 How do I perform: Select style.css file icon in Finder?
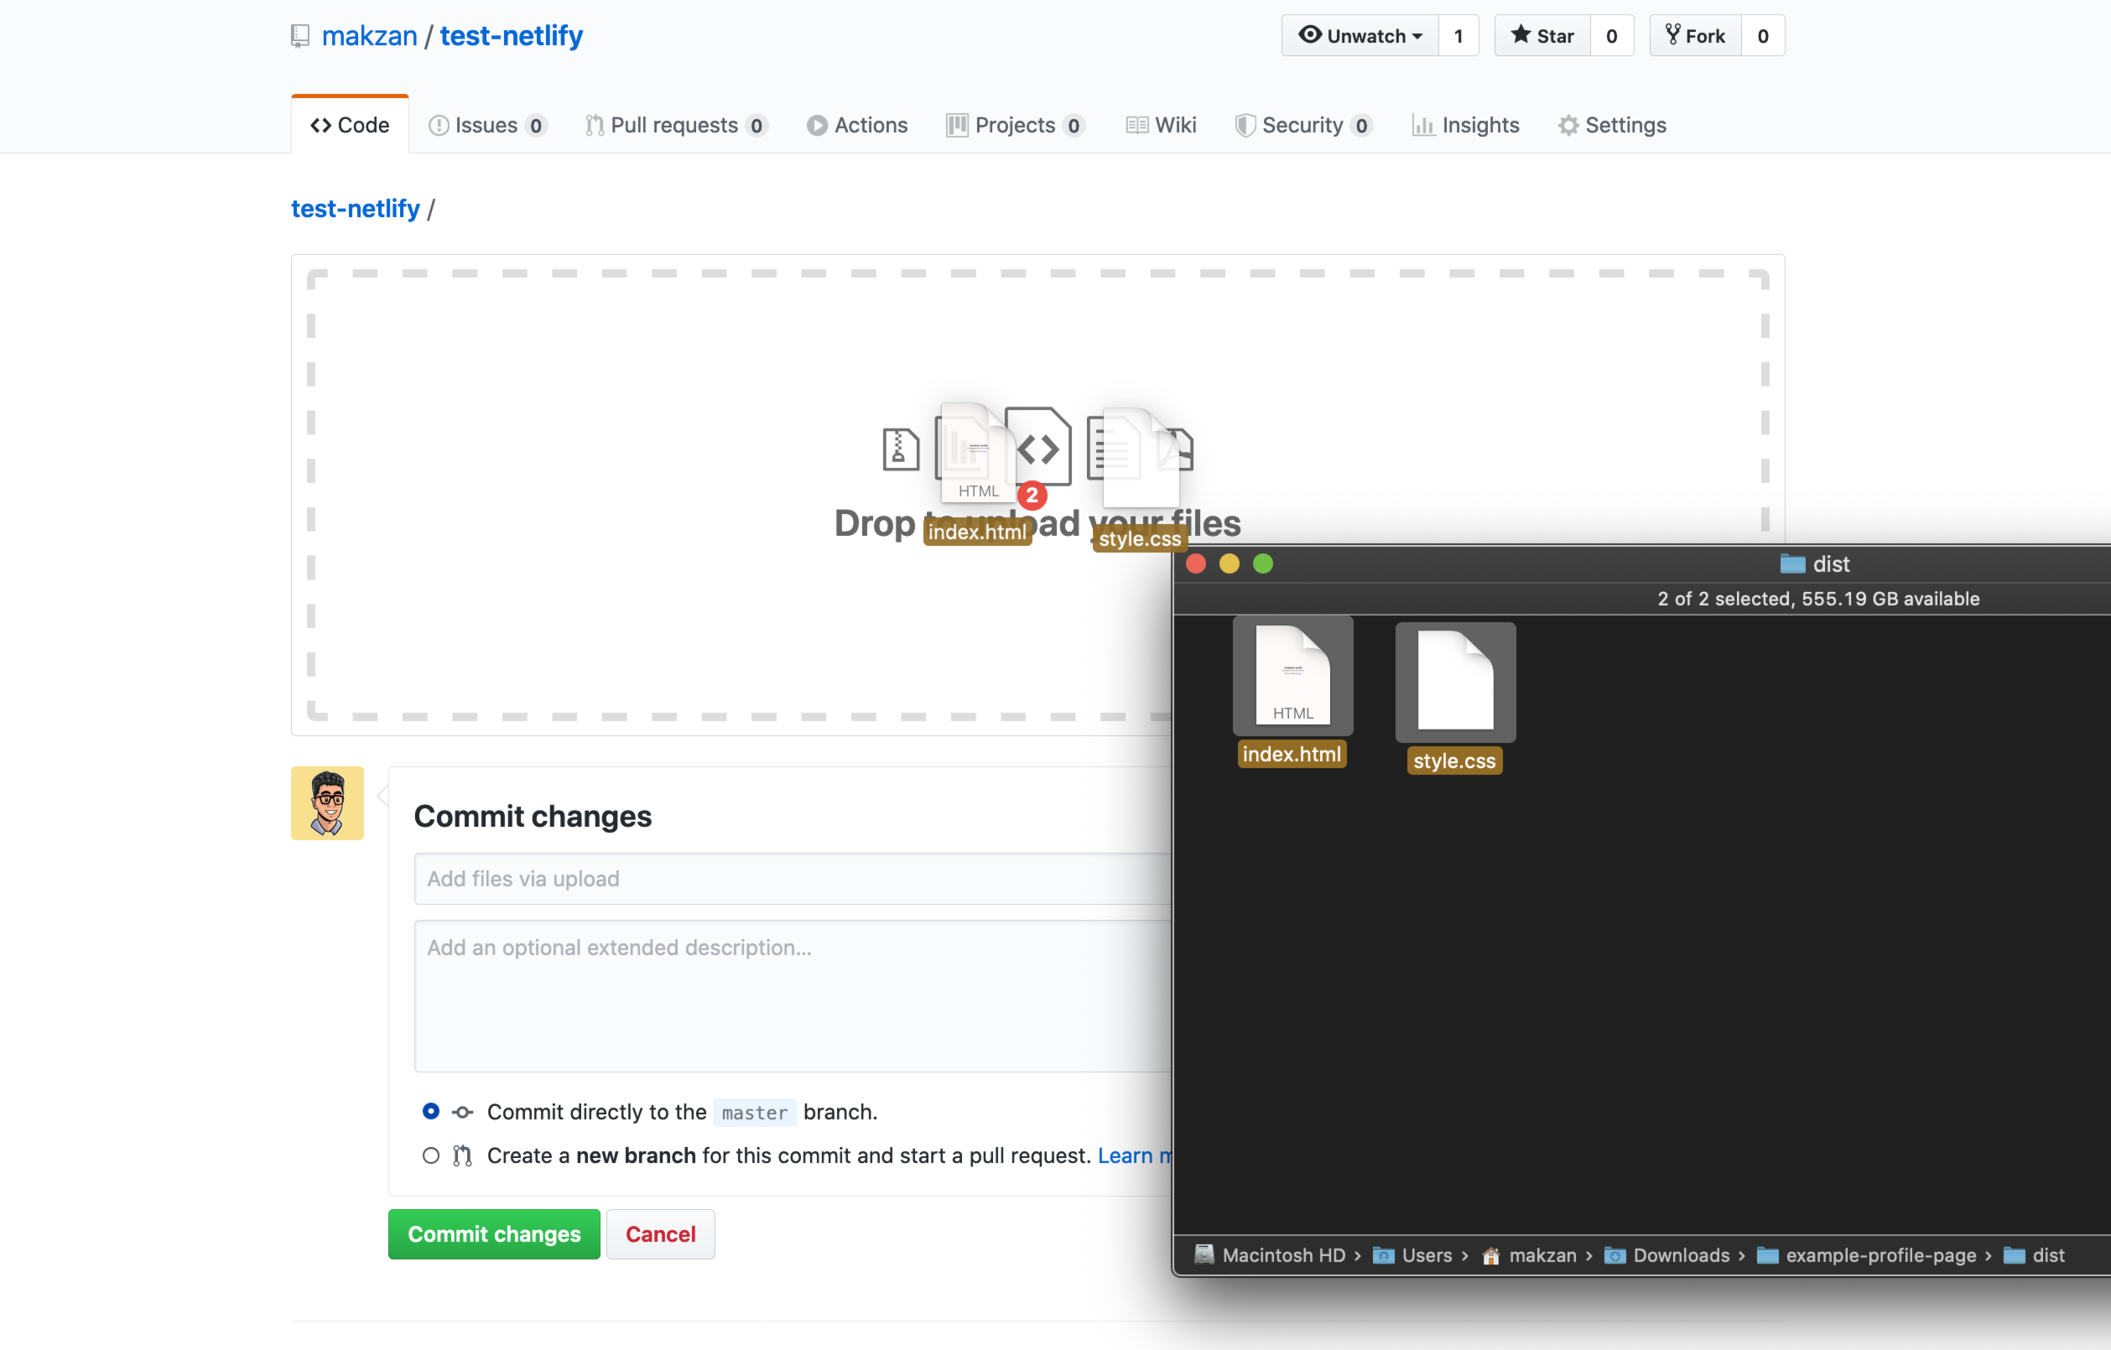click(1455, 683)
